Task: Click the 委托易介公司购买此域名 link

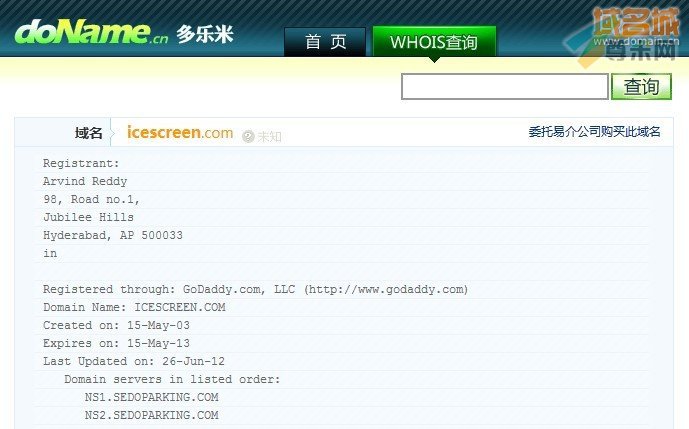Action: pyautogui.click(x=594, y=131)
